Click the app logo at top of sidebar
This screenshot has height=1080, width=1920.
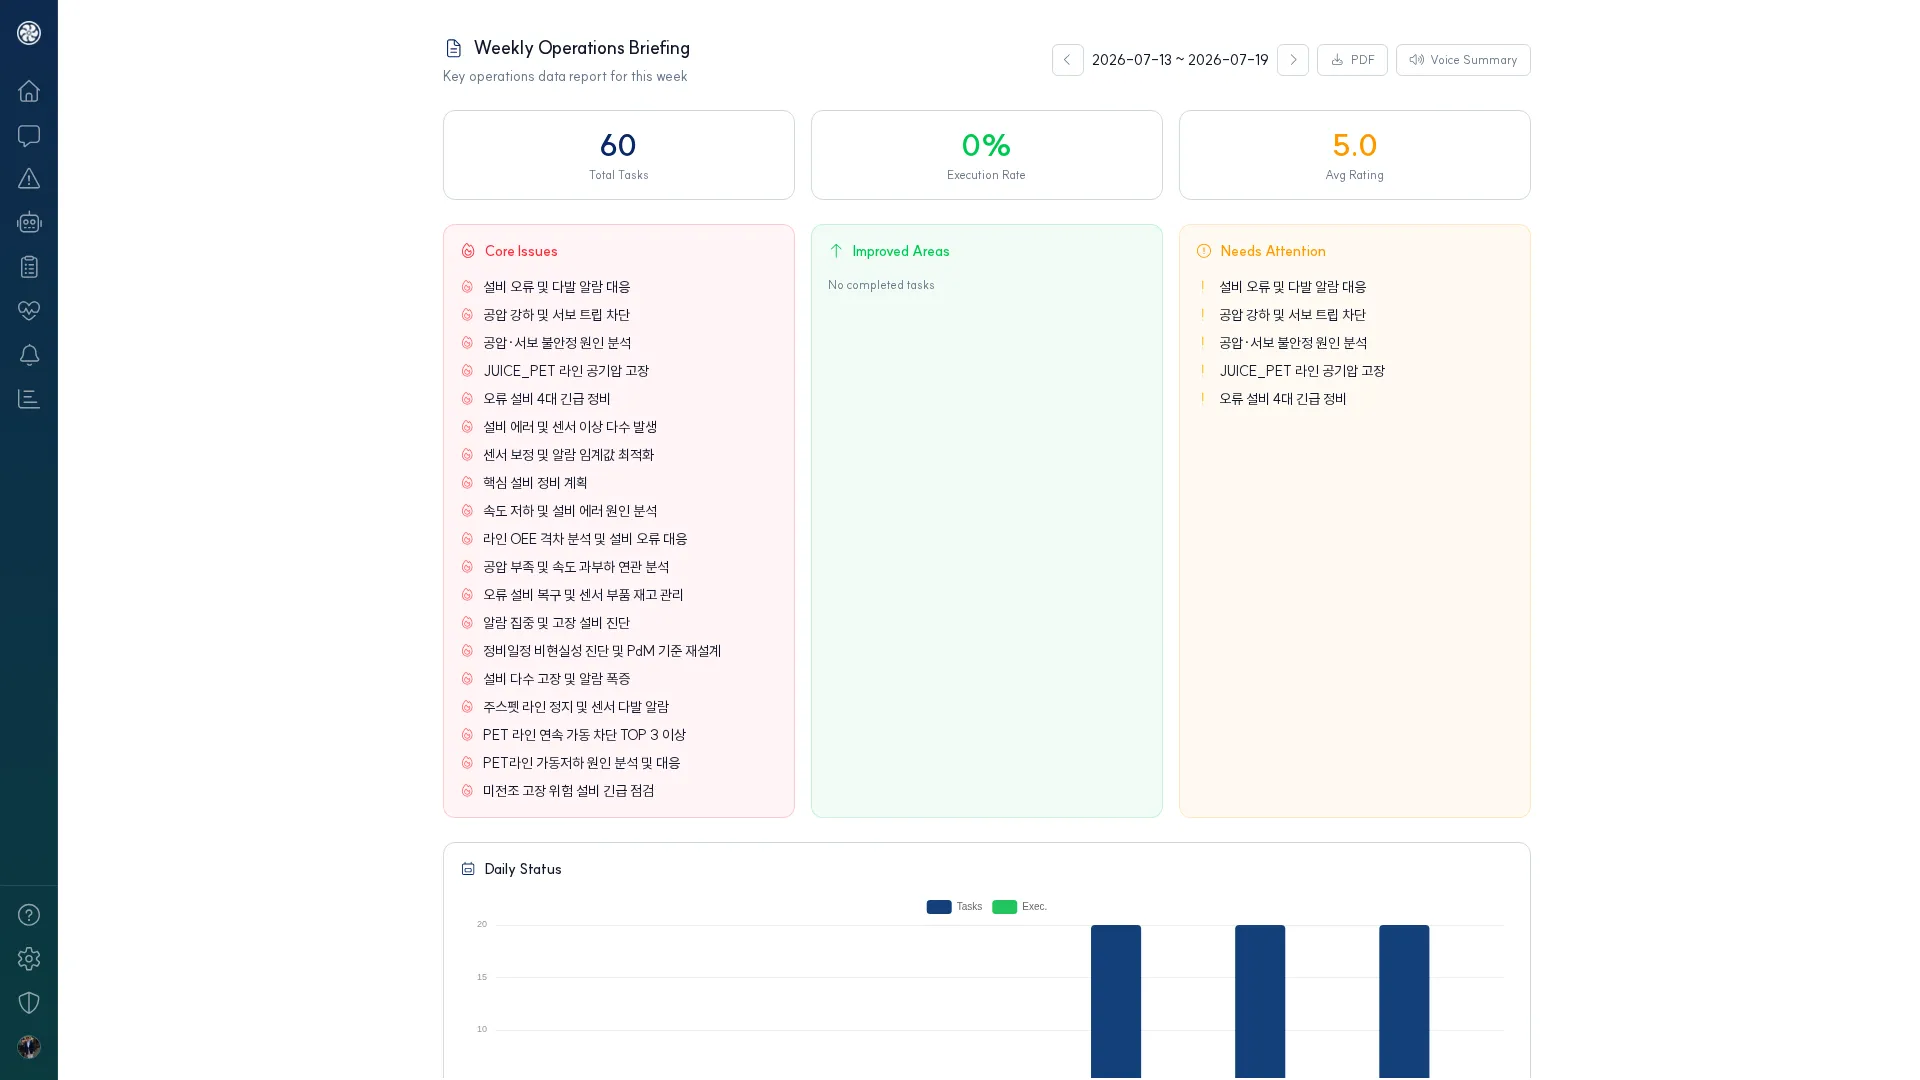[x=29, y=33]
